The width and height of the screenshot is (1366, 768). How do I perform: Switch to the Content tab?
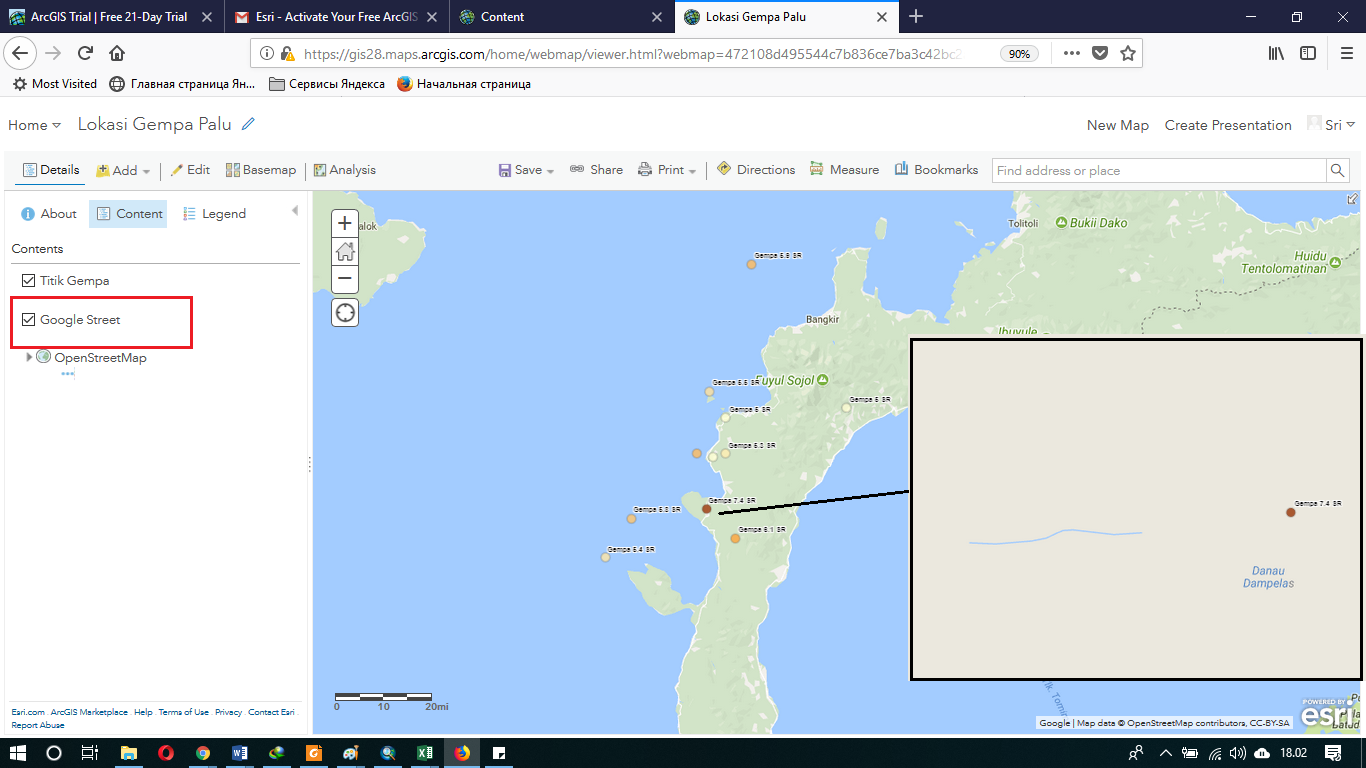pyautogui.click(x=128, y=214)
